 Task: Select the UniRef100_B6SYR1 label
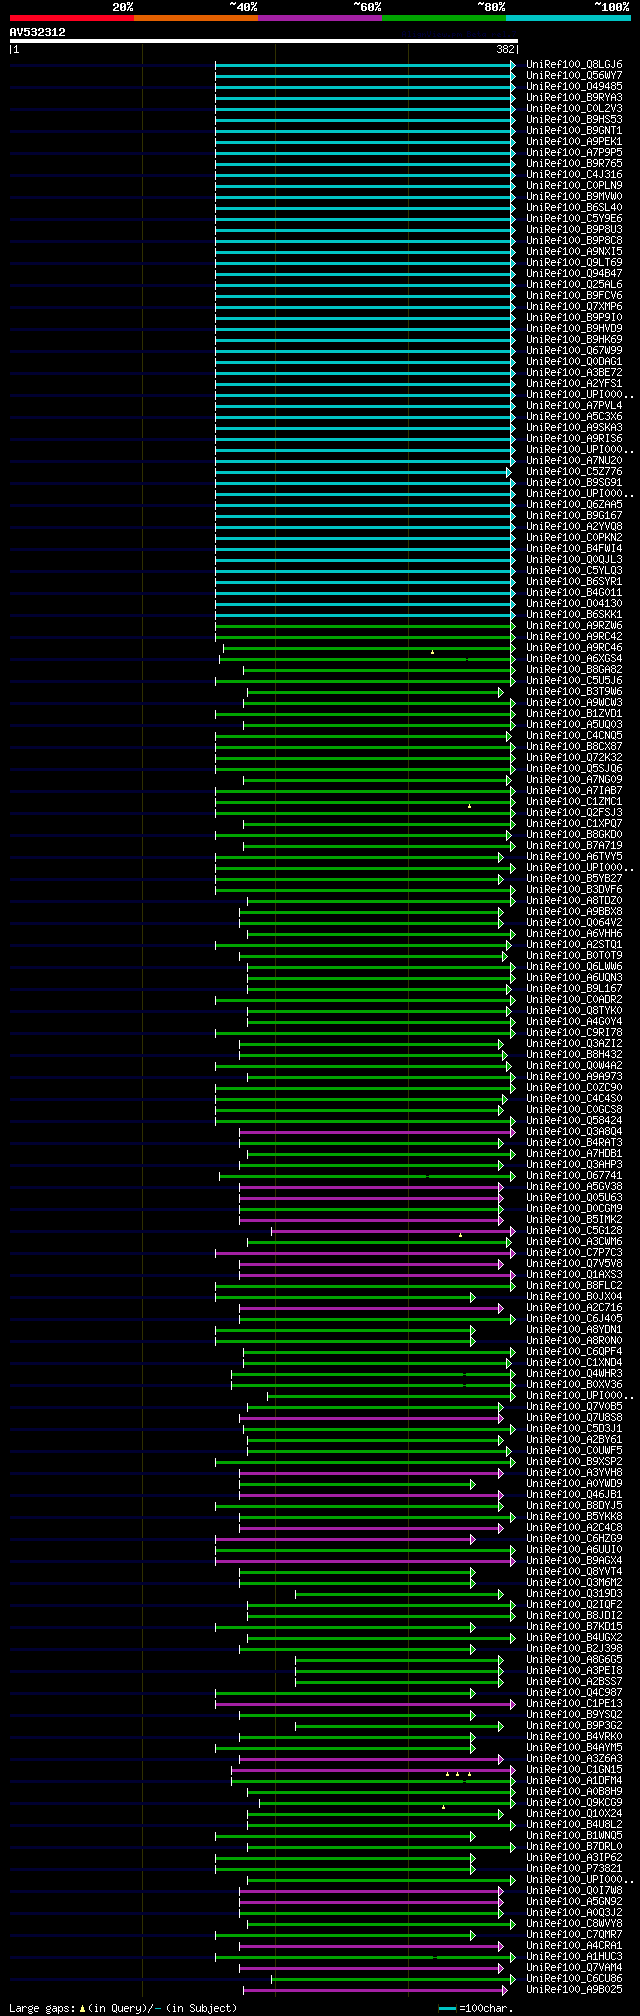point(574,581)
